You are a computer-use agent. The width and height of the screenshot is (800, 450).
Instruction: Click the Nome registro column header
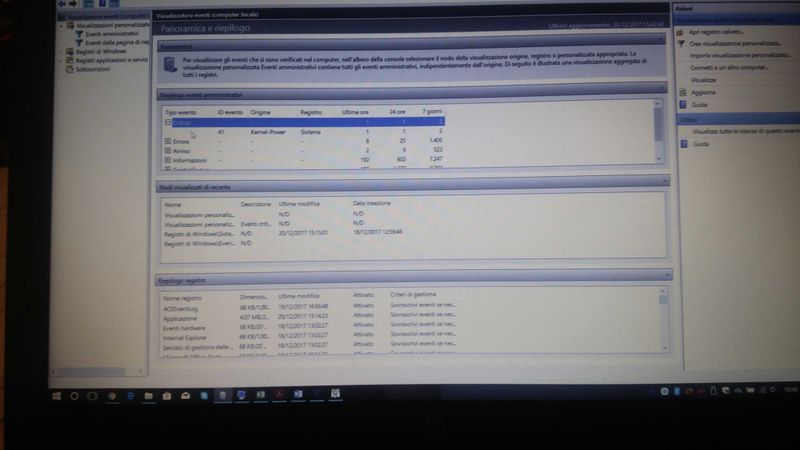182,298
